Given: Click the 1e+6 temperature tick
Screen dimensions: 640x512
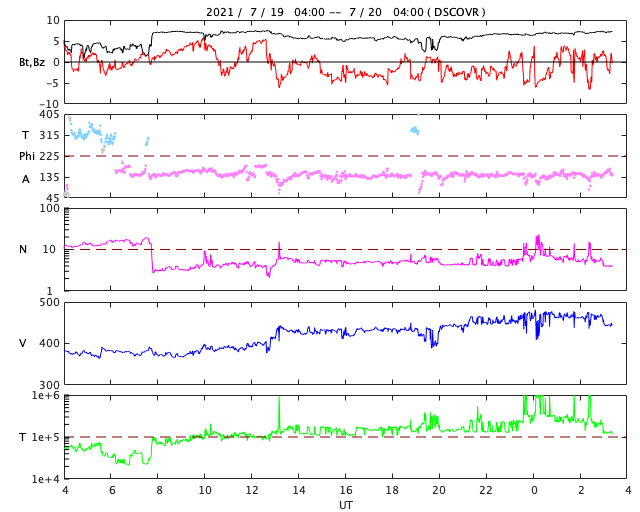Looking at the screenshot, I should click(x=45, y=395).
